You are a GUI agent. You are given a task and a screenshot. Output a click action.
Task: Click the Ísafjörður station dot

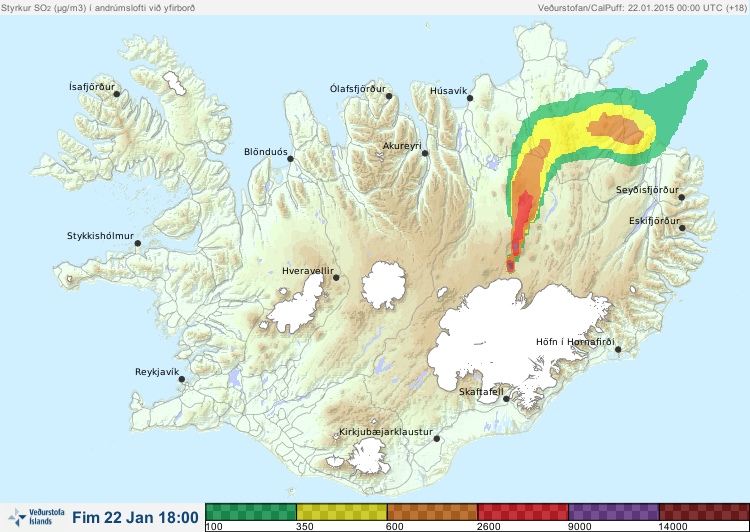pyautogui.click(x=116, y=94)
